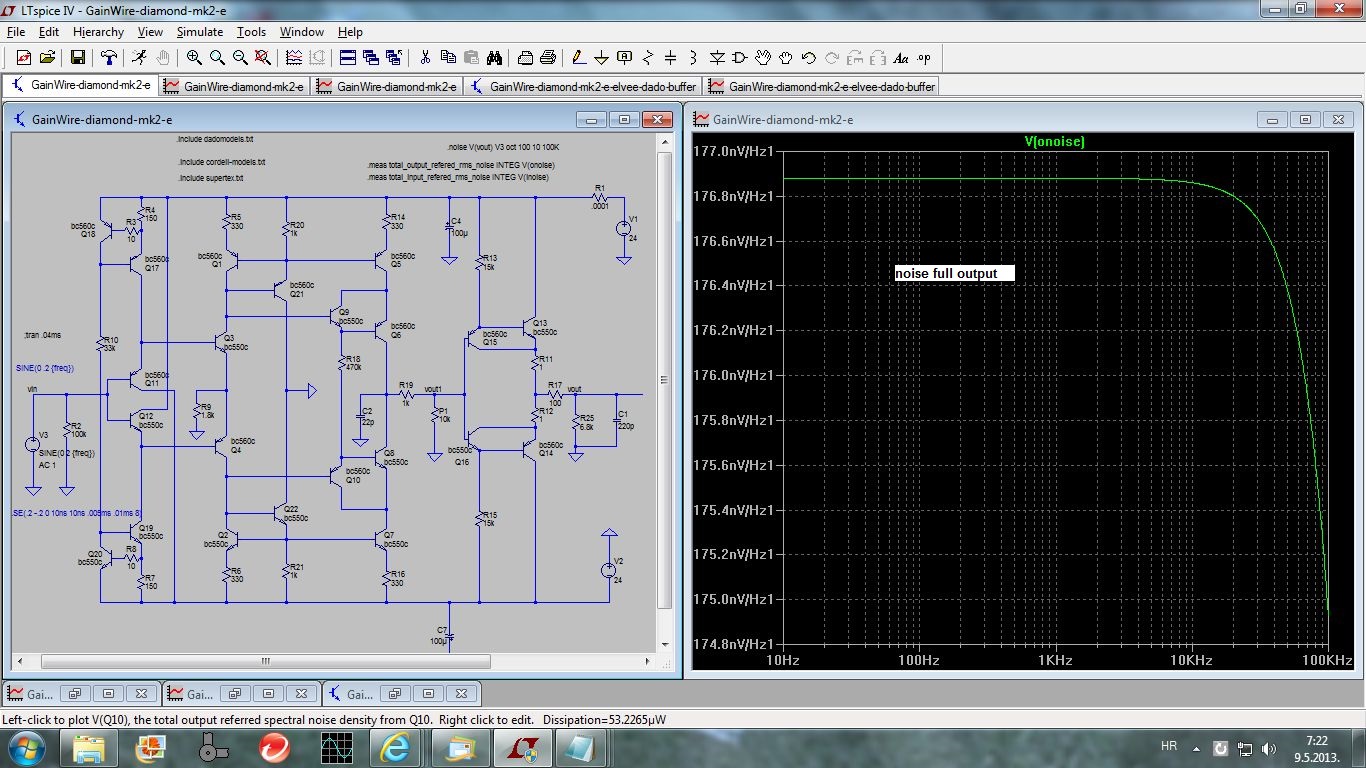
Task: Click the Autorange plot icon
Action: click(x=294, y=57)
